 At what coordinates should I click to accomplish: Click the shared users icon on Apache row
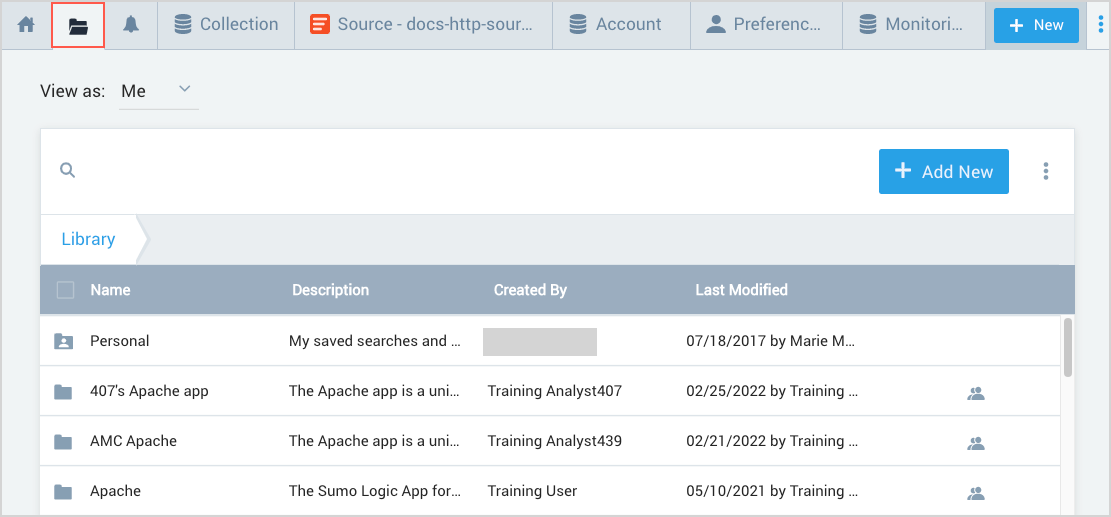pos(976,493)
